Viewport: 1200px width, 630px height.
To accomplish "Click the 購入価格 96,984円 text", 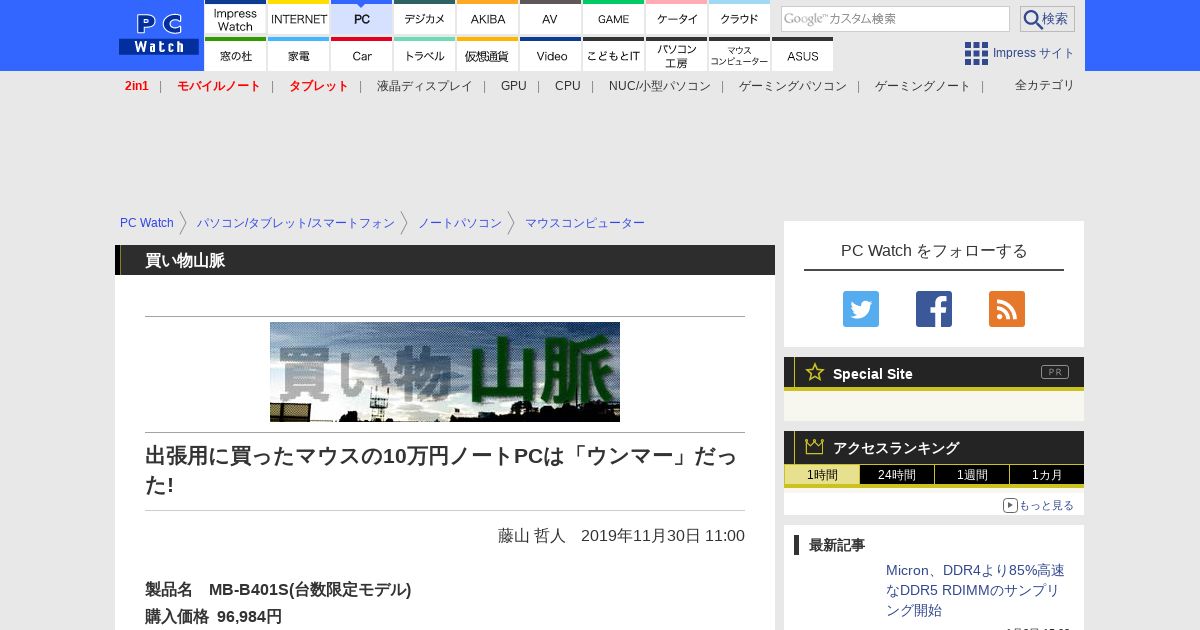I will (x=213, y=616).
